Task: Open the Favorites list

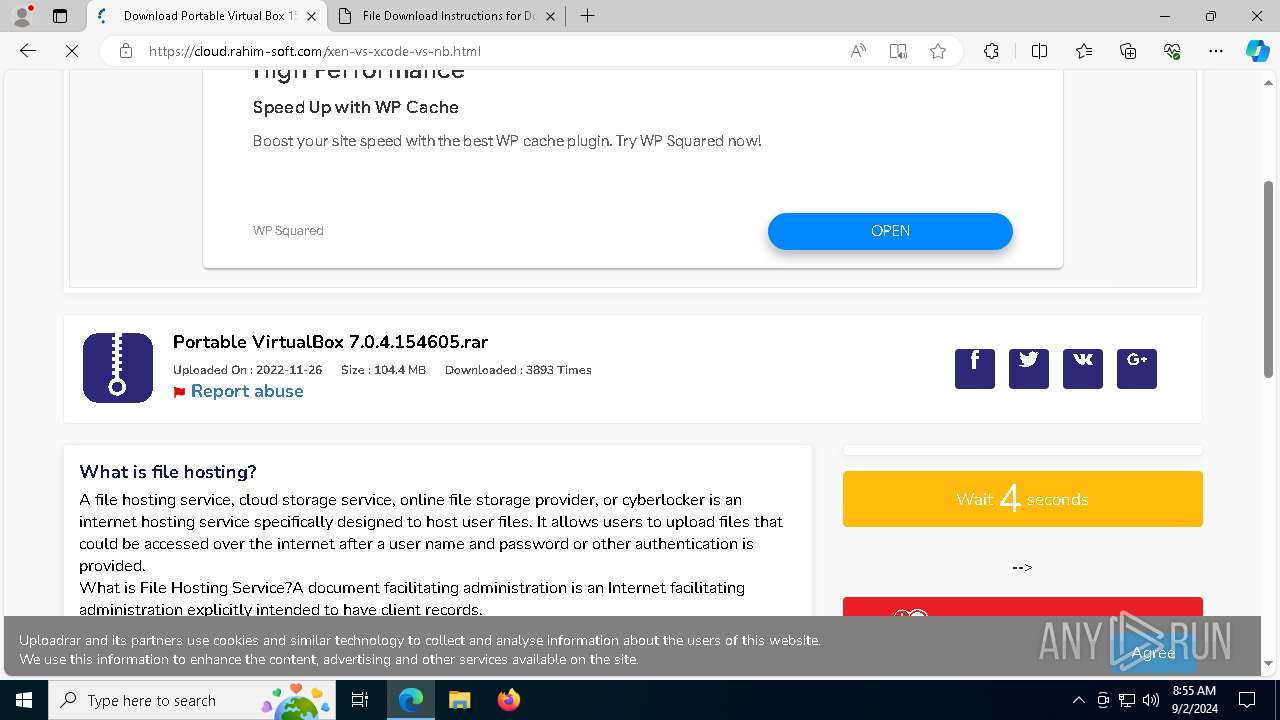Action: click(1084, 51)
